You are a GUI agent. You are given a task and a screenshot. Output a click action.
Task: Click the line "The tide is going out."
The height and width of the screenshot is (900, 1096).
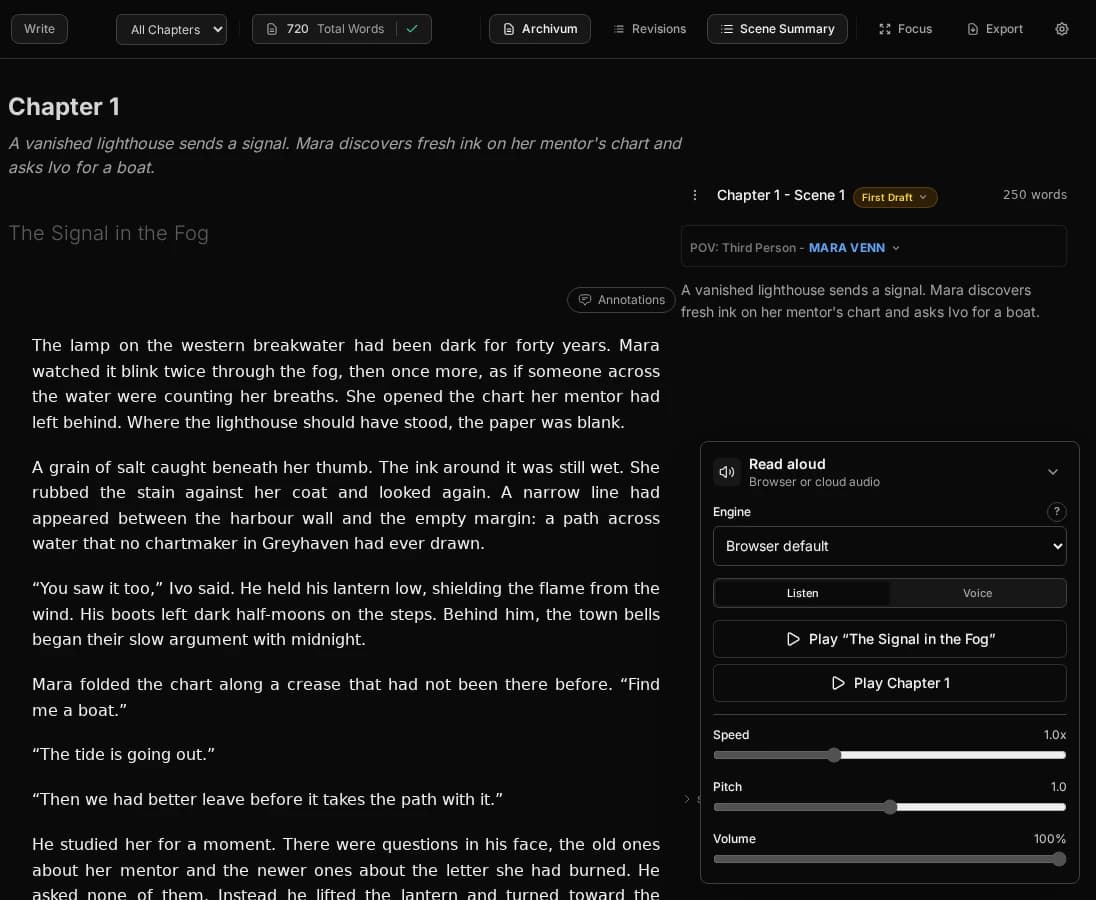(x=124, y=754)
